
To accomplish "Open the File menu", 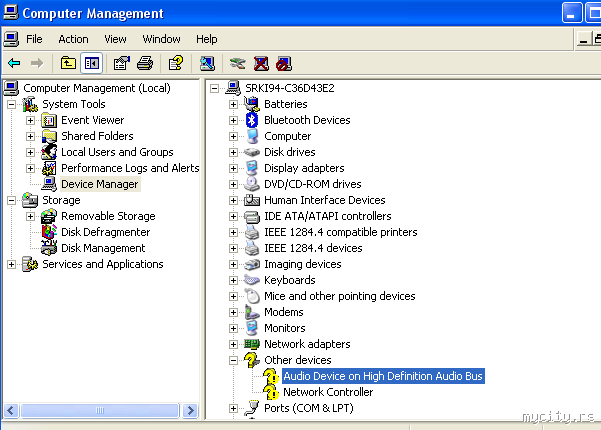I will click(34, 39).
